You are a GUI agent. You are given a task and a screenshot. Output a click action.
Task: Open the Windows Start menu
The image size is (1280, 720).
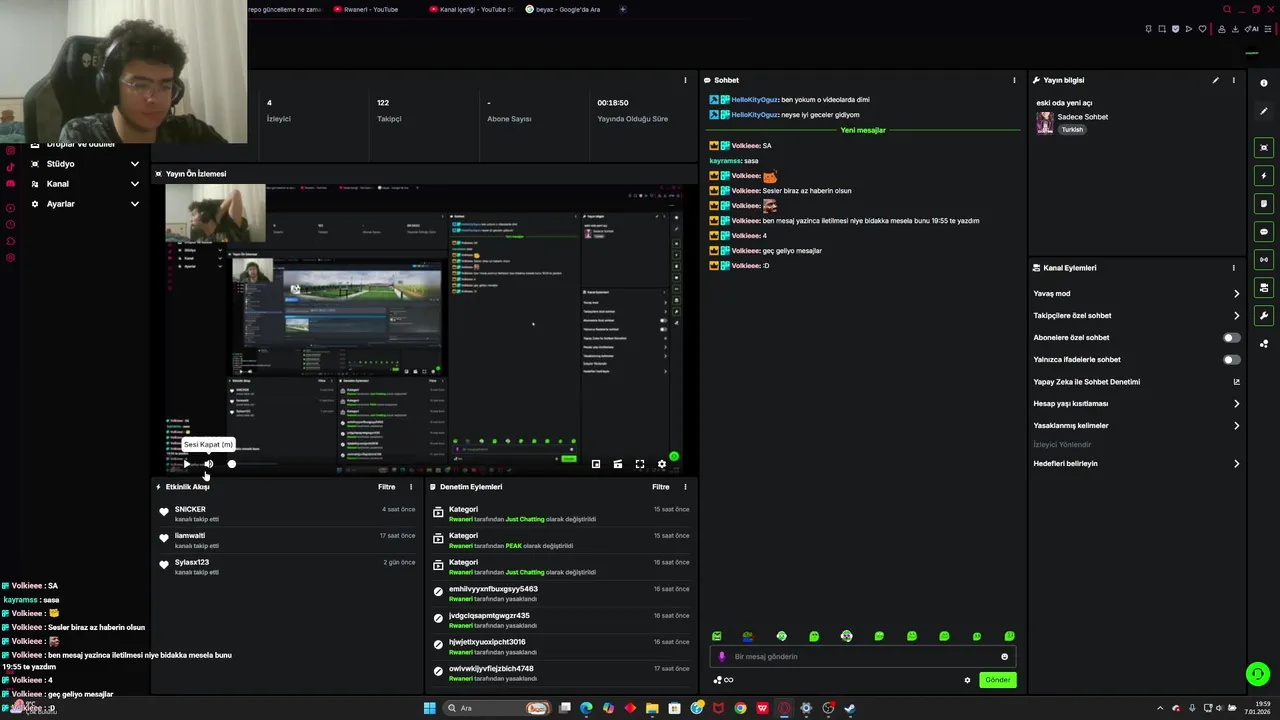[x=430, y=708]
